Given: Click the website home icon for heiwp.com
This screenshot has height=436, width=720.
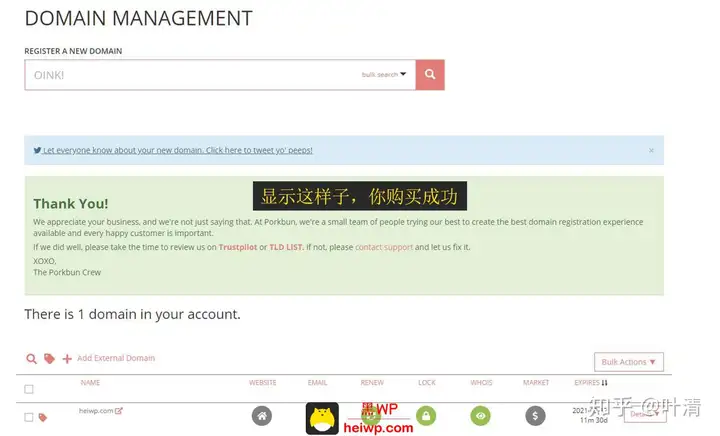Looking at the screenshot, I should (262, 416).
